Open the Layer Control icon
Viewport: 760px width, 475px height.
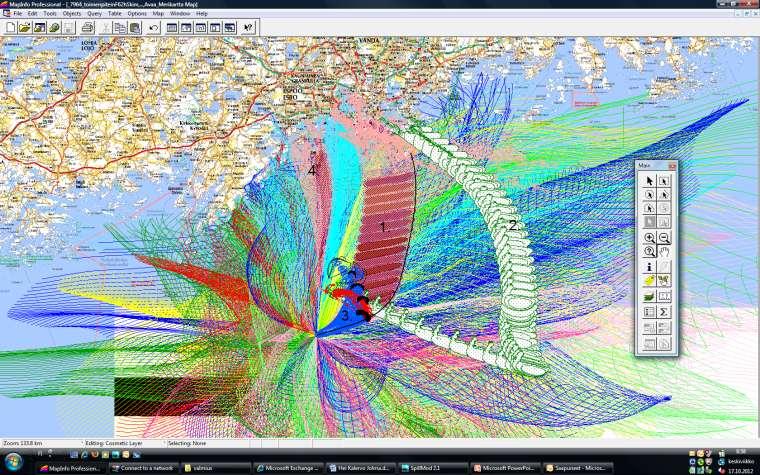click(x=649, y=296)
